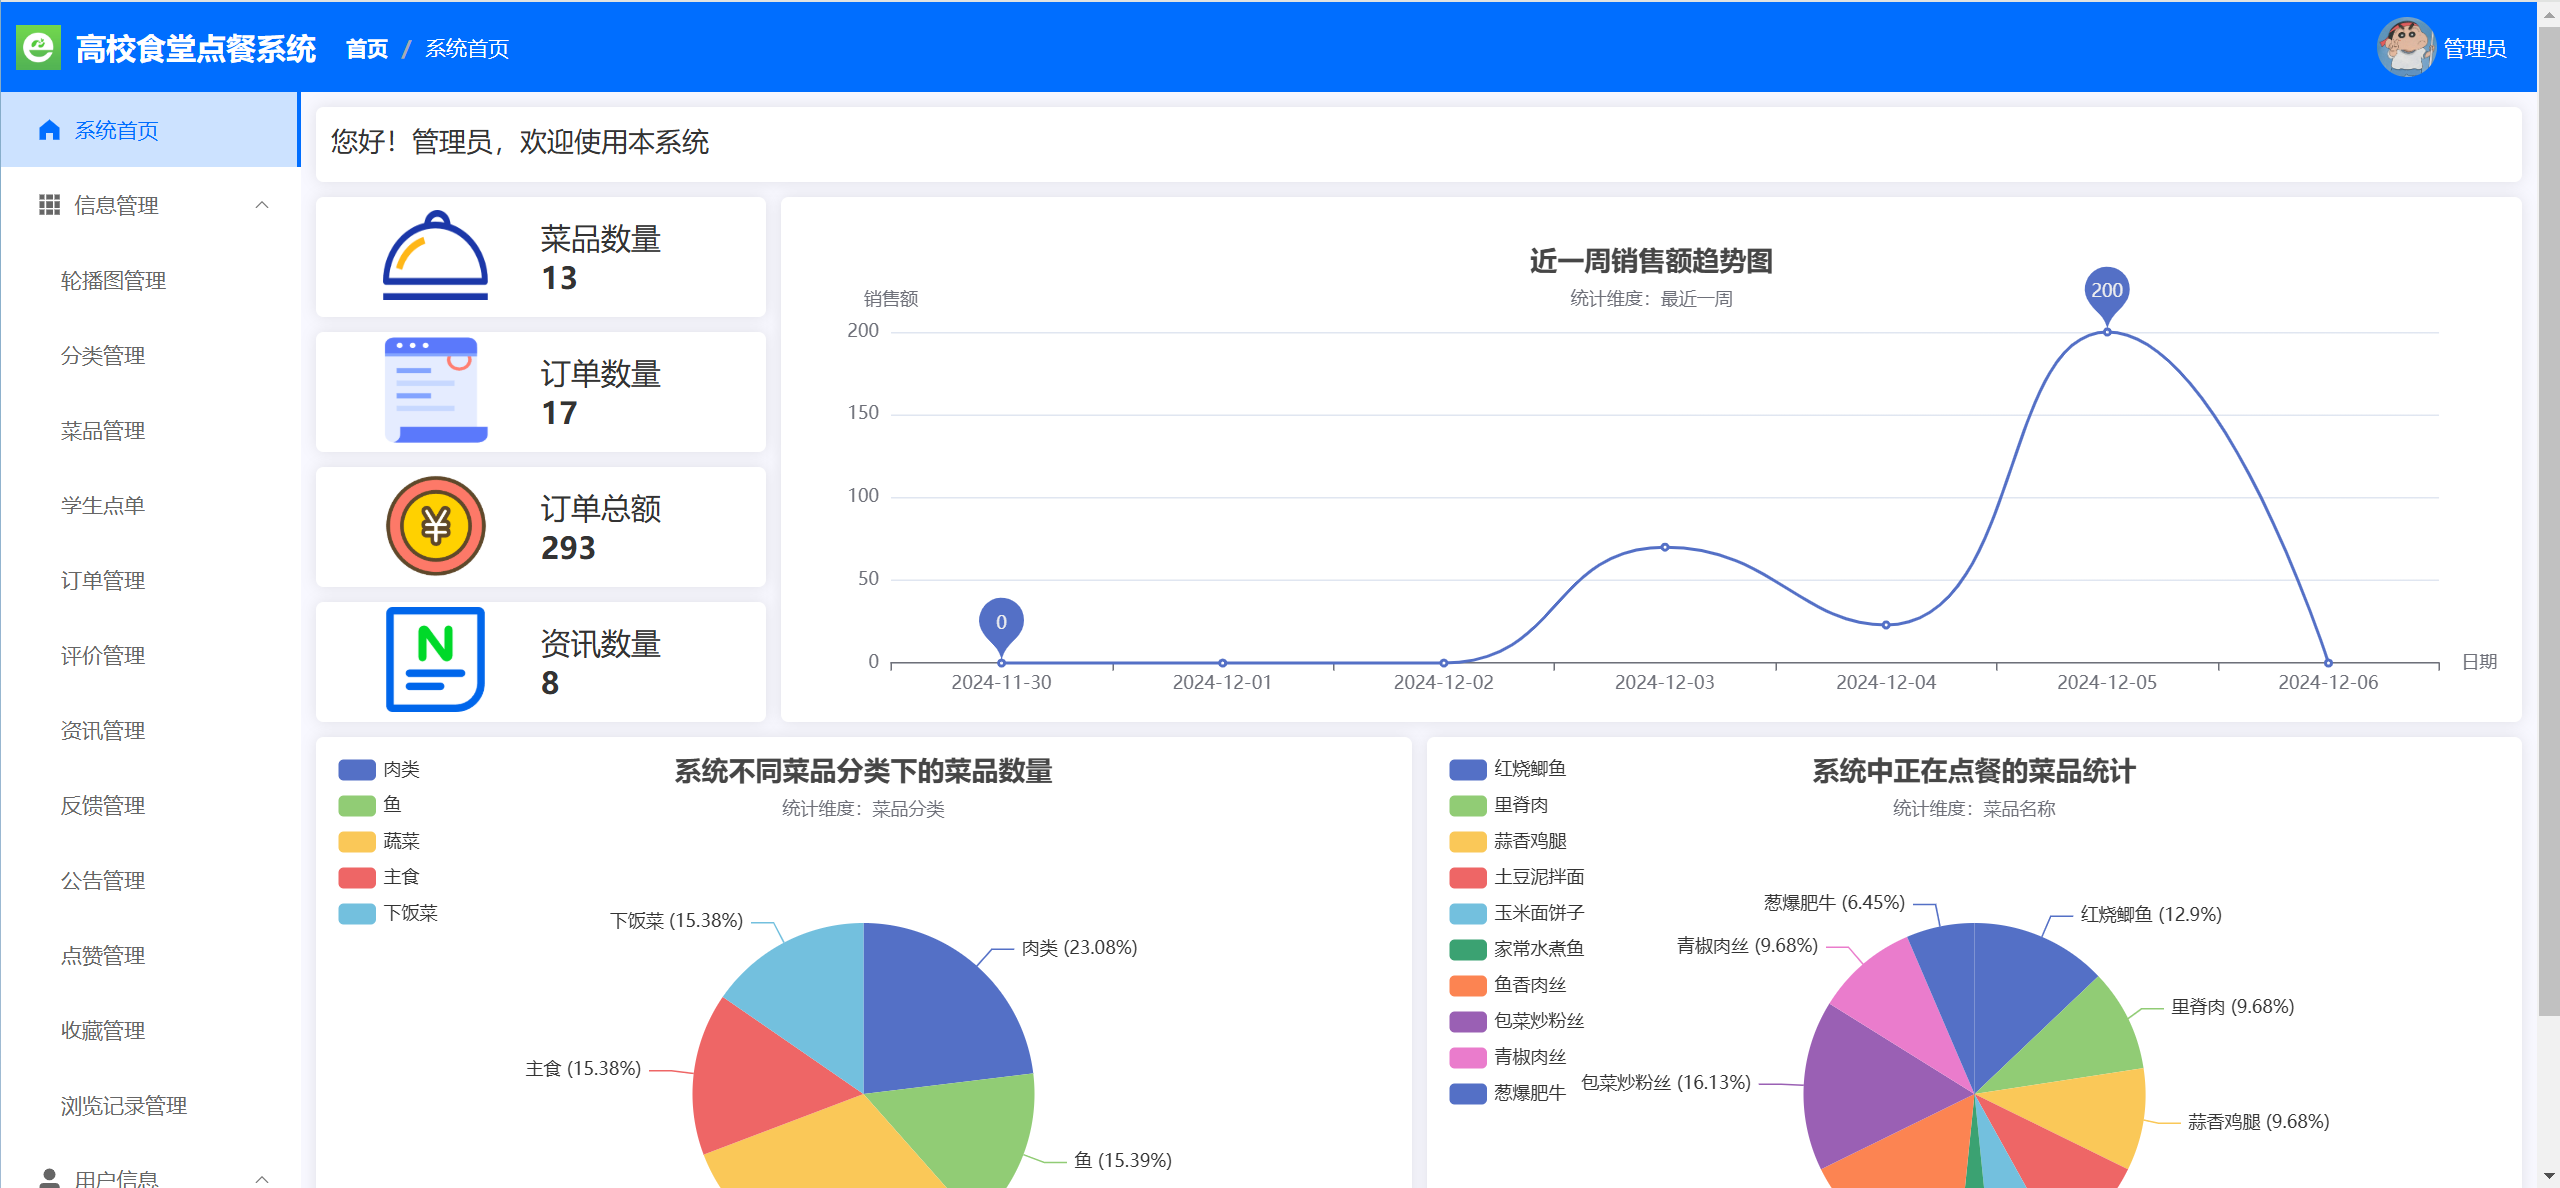The width and height of the screenshot is (2560, 1188).
Task: Collapse the 用户信息 menu chevron
Action: [x=262, y=1178]
